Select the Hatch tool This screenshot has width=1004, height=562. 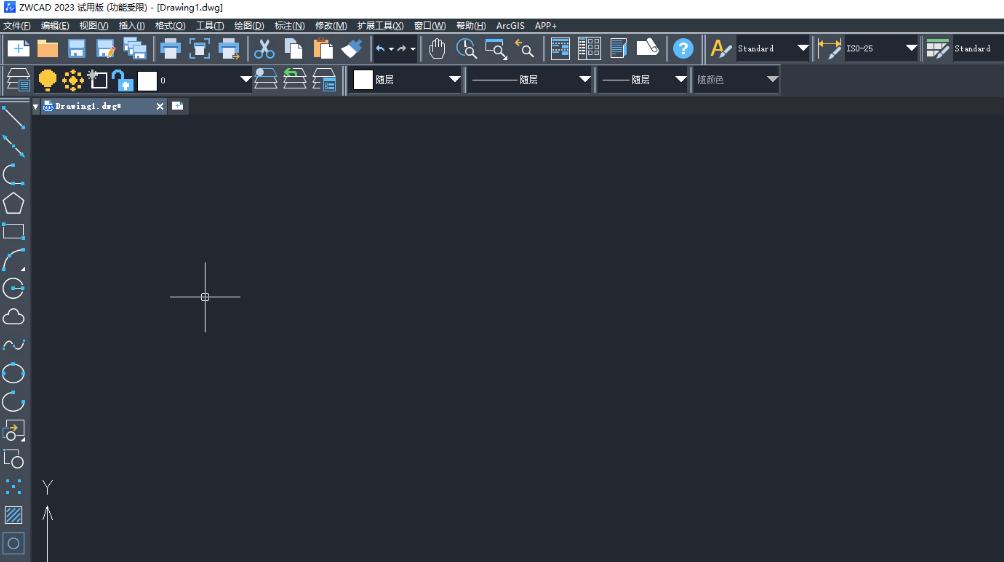tap(13, 515)
